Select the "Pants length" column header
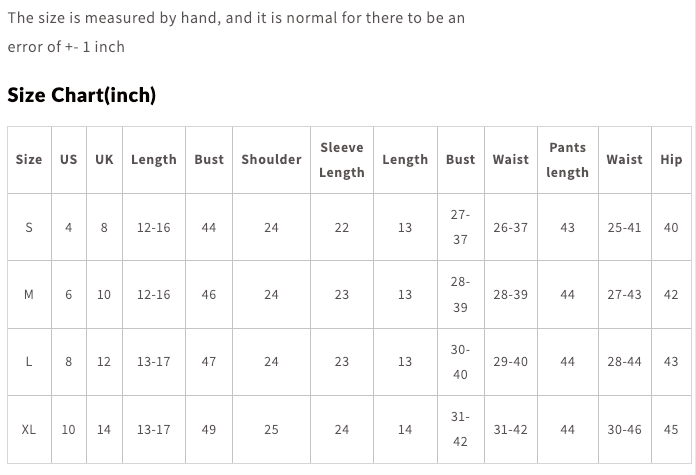Screen dimensions: 696x475 coord(567,159)
